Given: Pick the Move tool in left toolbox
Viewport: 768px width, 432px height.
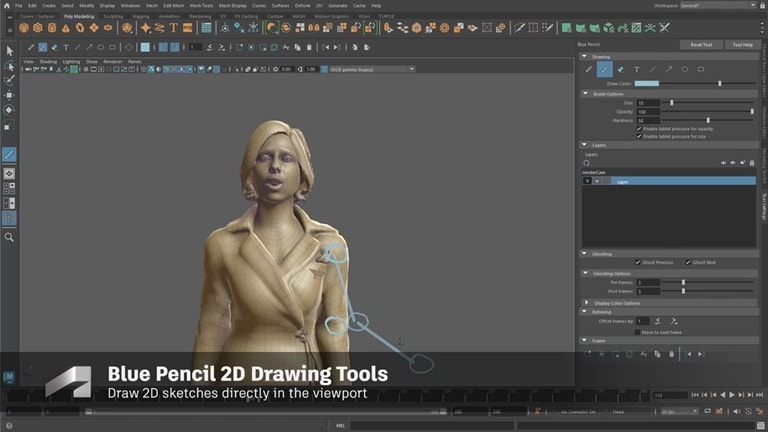Looking at the screenshot, I should pos(9,95).
